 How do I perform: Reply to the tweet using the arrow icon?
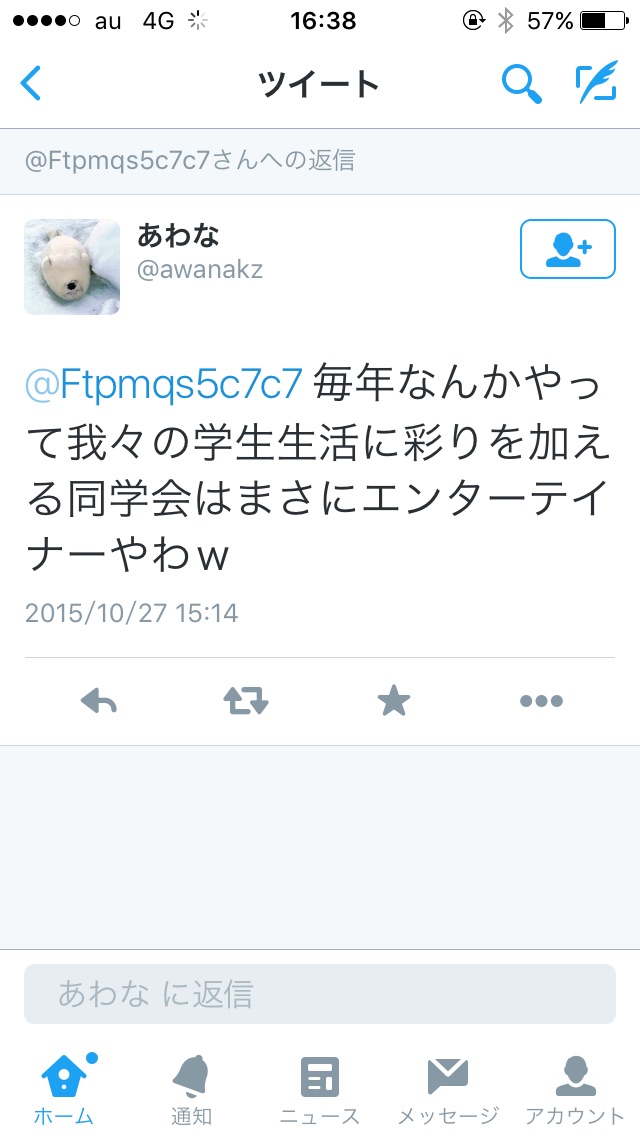point(99,701)
